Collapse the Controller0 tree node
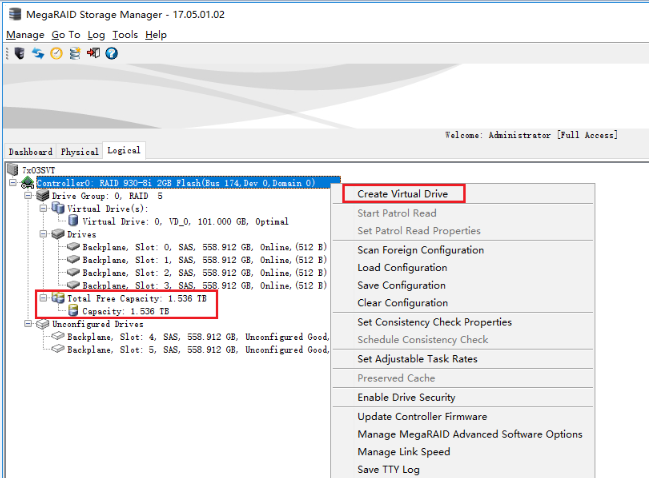Screen dimensions: 649x478 [x=13, y=183]
